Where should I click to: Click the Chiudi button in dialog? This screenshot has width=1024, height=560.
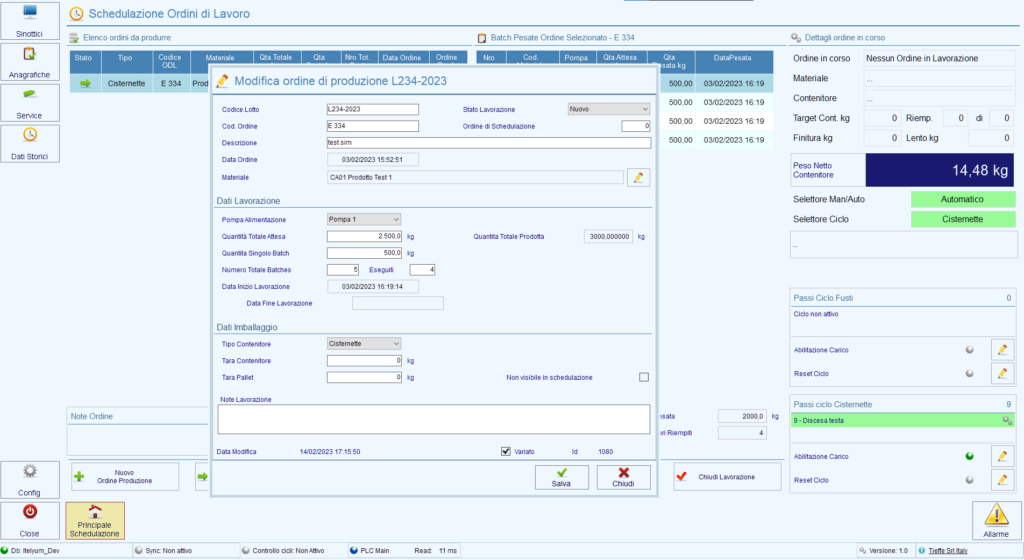click(623, 477)
